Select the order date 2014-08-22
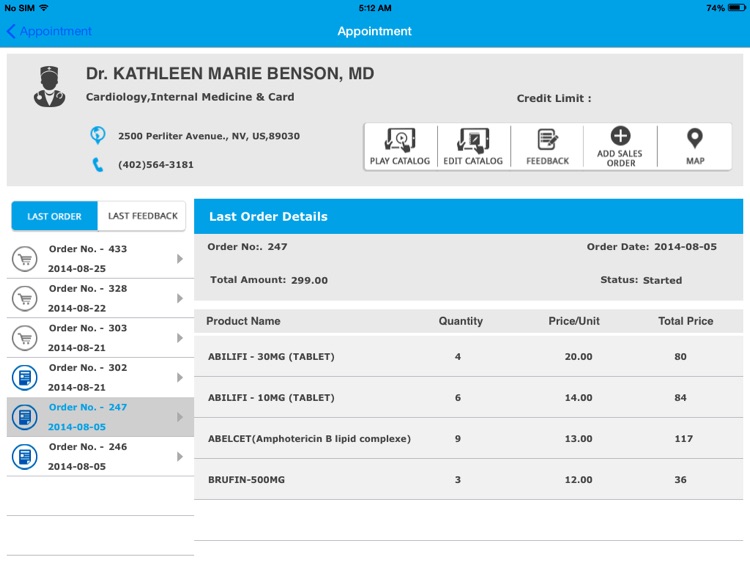Image resolution: width=750 pixels, height=563 pixels. 77,308
